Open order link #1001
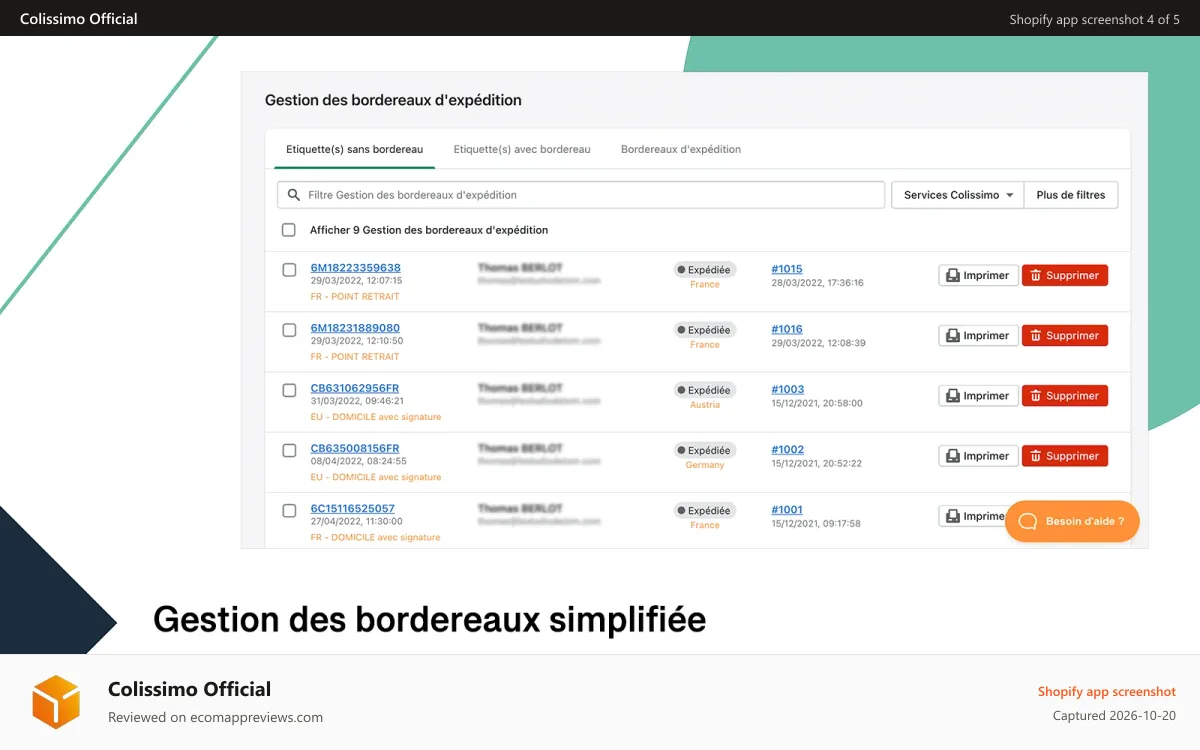 787,509
